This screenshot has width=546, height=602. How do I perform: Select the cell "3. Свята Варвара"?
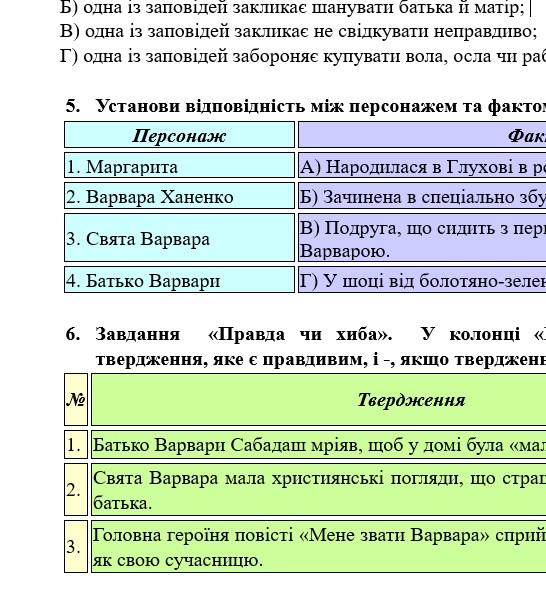point(179,238)
